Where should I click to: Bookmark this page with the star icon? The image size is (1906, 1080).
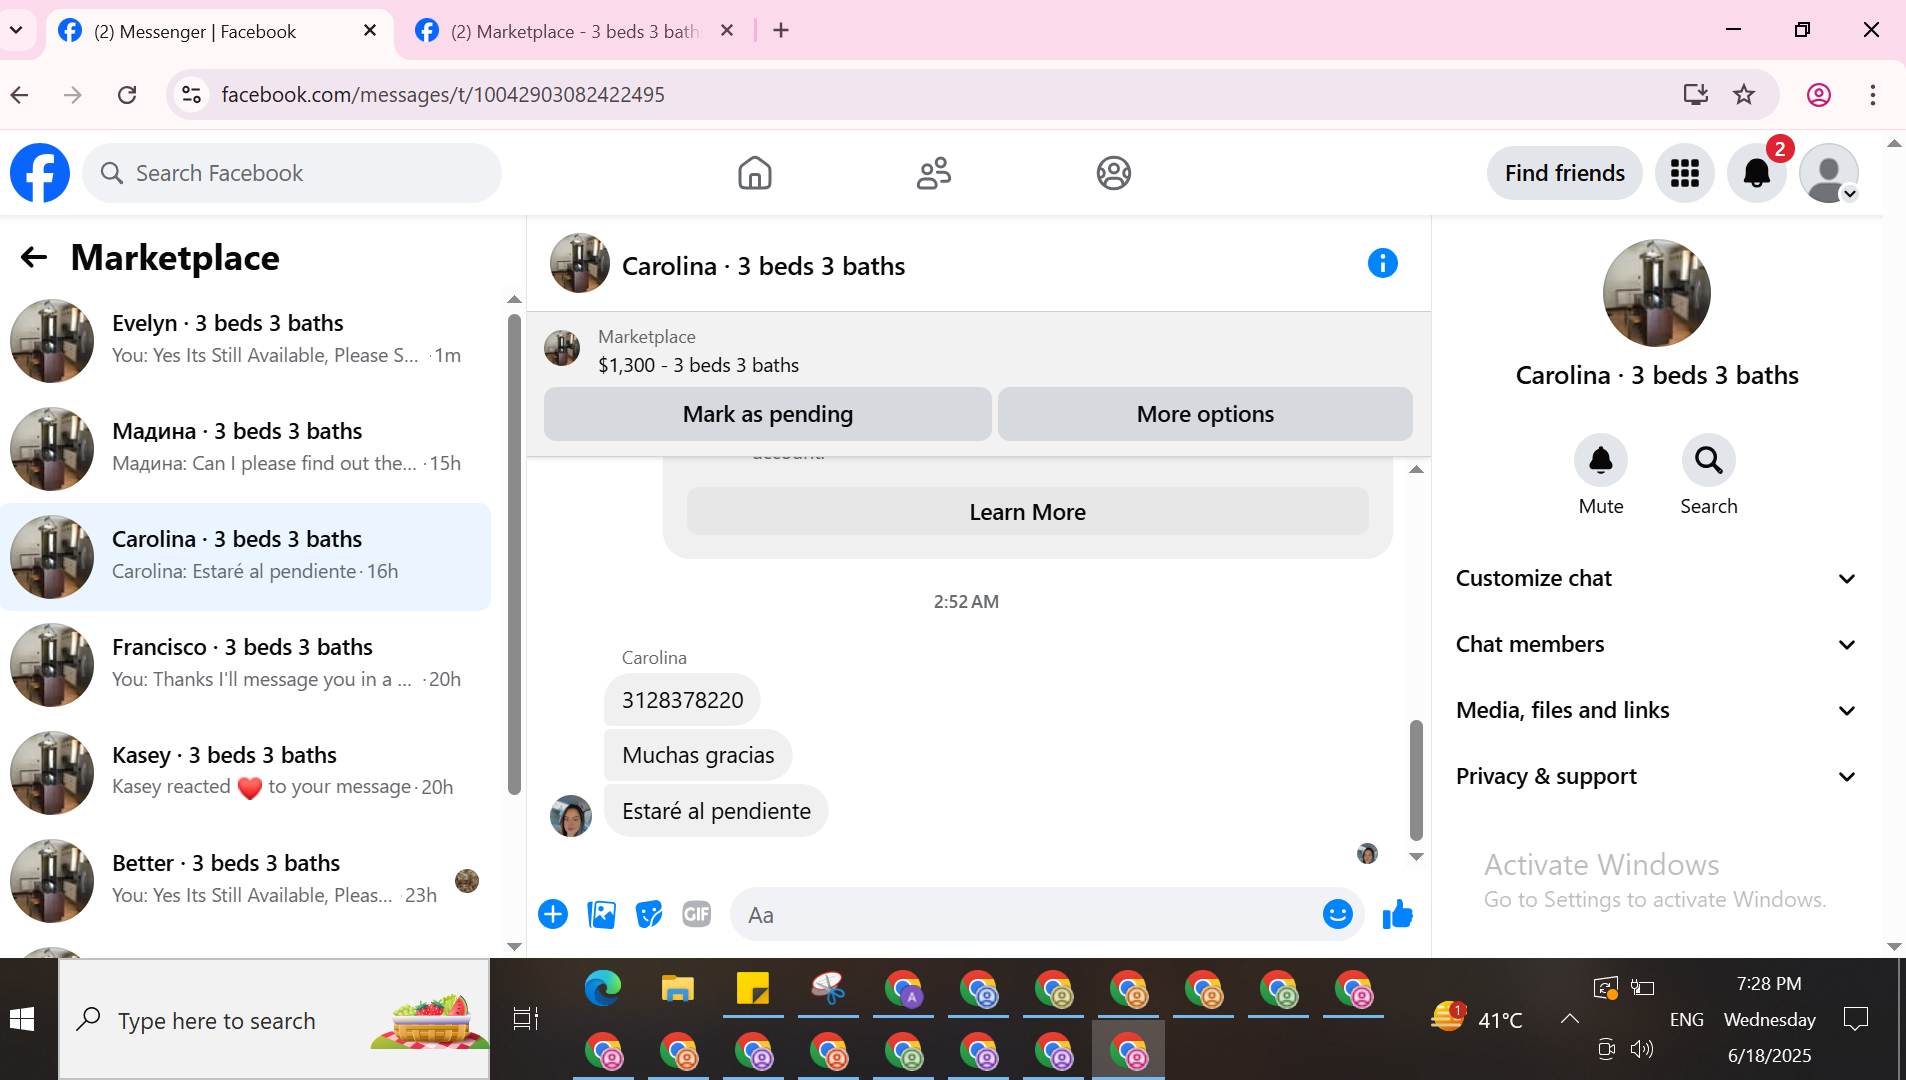coord(1744,95)
